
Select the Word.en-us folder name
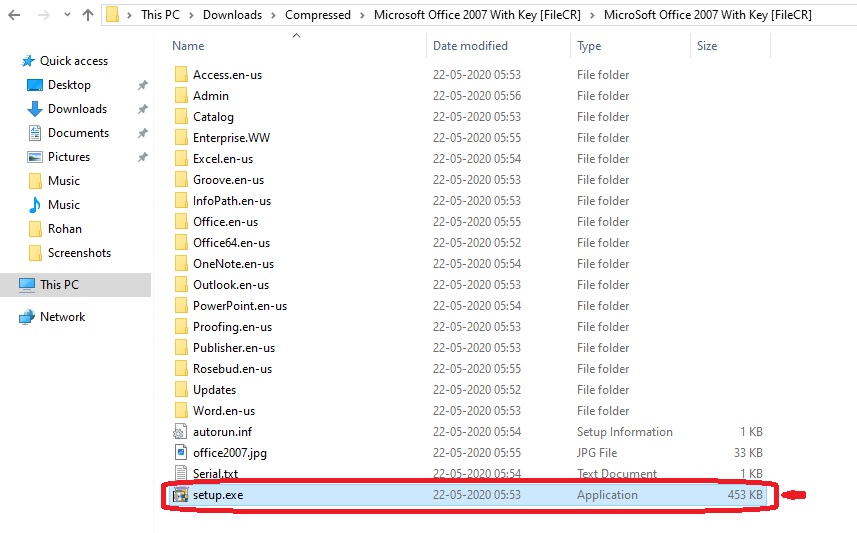coord(224,411)
